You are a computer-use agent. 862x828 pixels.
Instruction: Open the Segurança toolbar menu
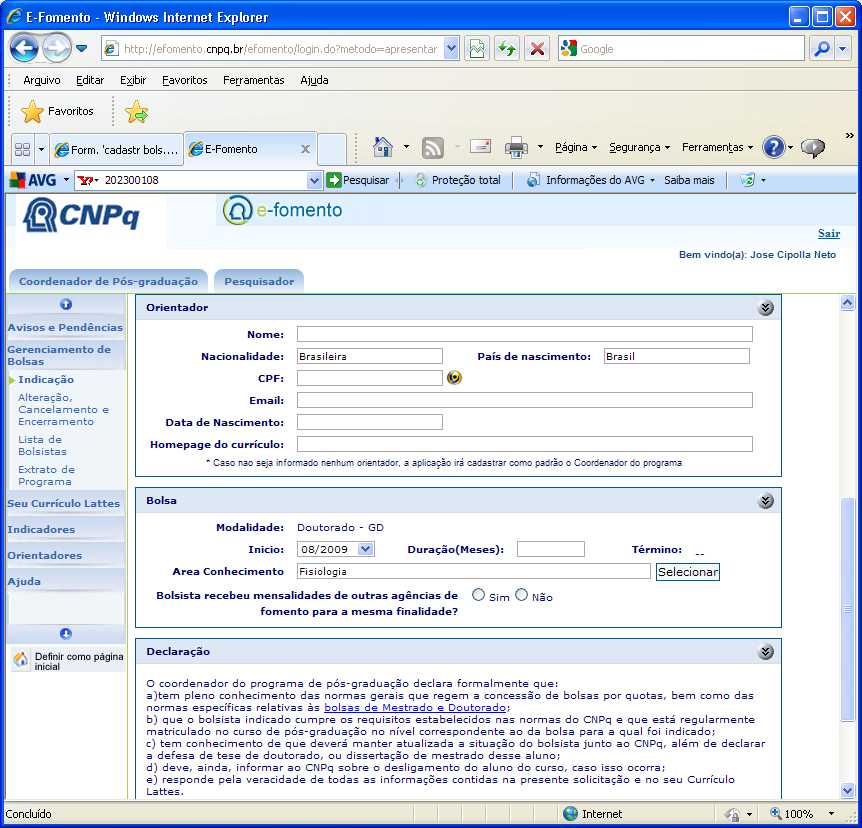639,147
